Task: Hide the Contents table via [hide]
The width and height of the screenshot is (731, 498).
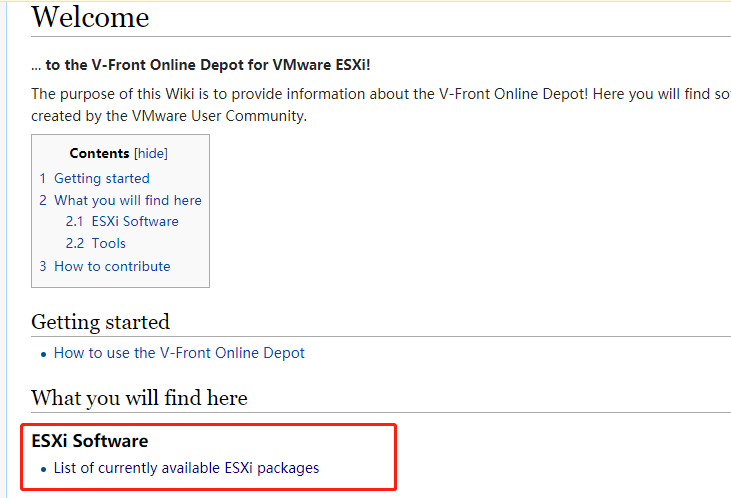Action: point(151,153)
